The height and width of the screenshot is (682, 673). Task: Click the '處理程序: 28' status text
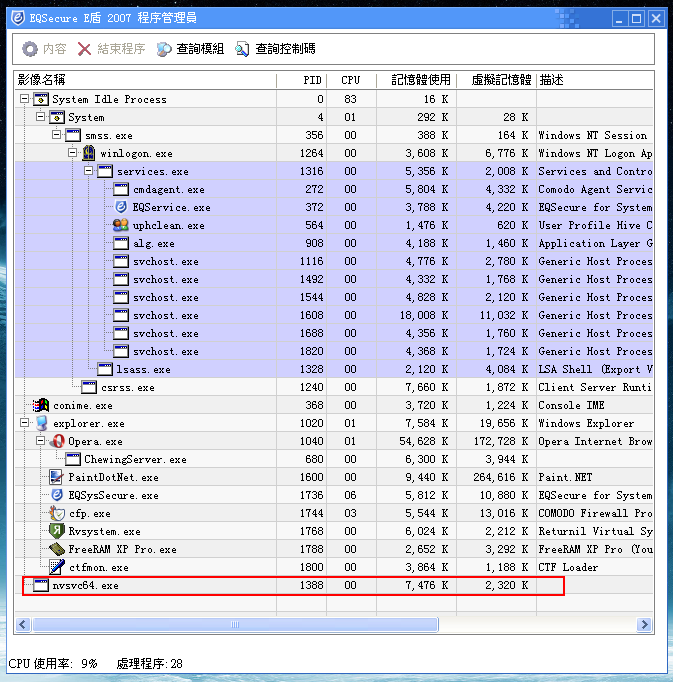click(x=149, y=663)
